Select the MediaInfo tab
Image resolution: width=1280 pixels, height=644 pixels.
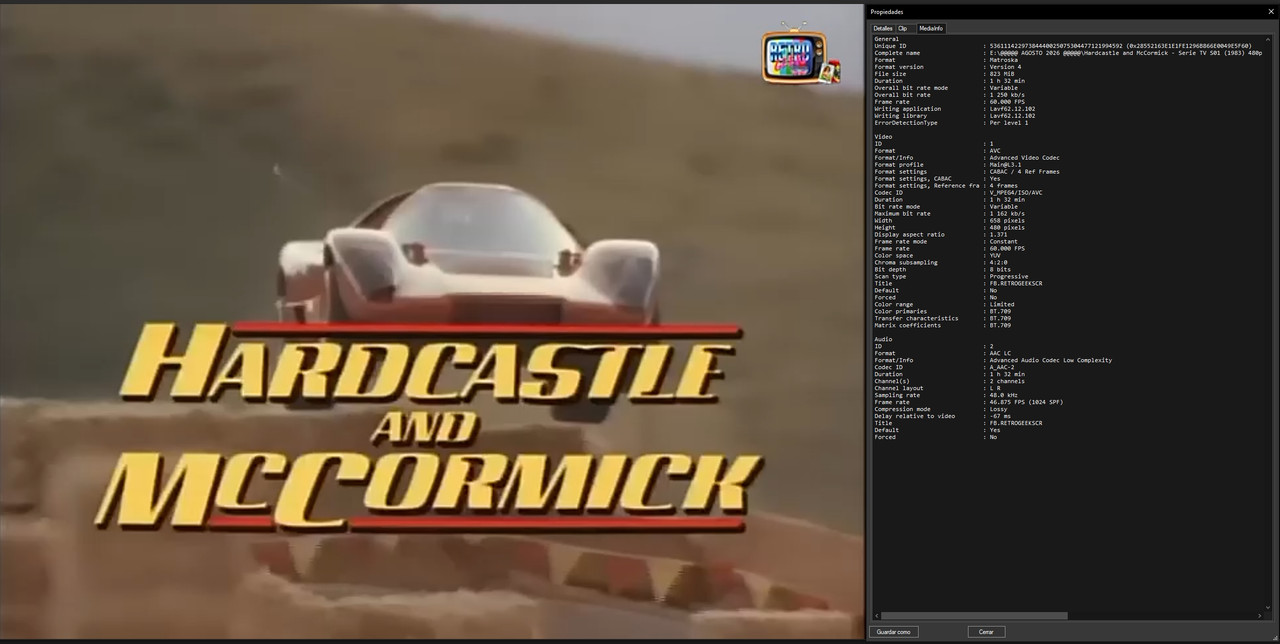click(x=931, y=28)
